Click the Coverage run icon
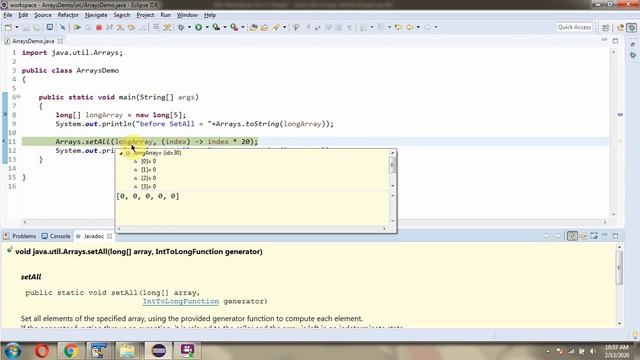The image size is (640, 360). tap(216, 27)
